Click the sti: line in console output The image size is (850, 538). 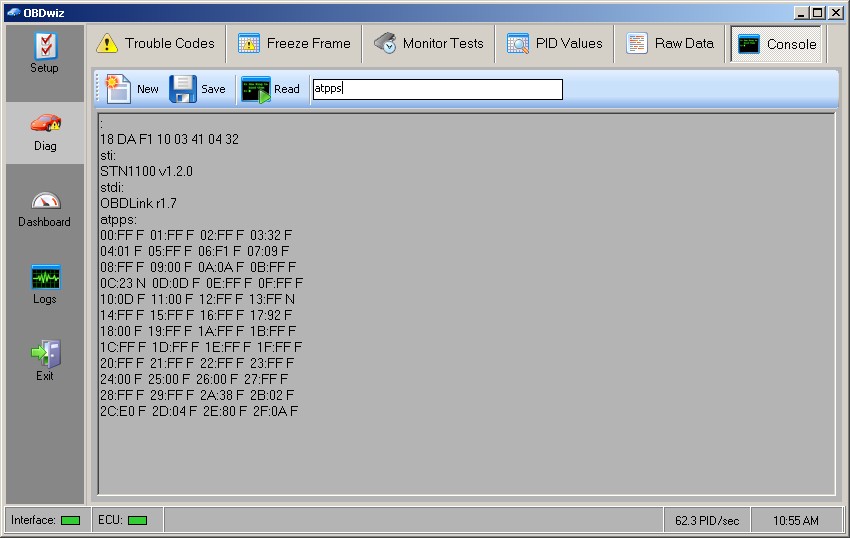(108, 156)
